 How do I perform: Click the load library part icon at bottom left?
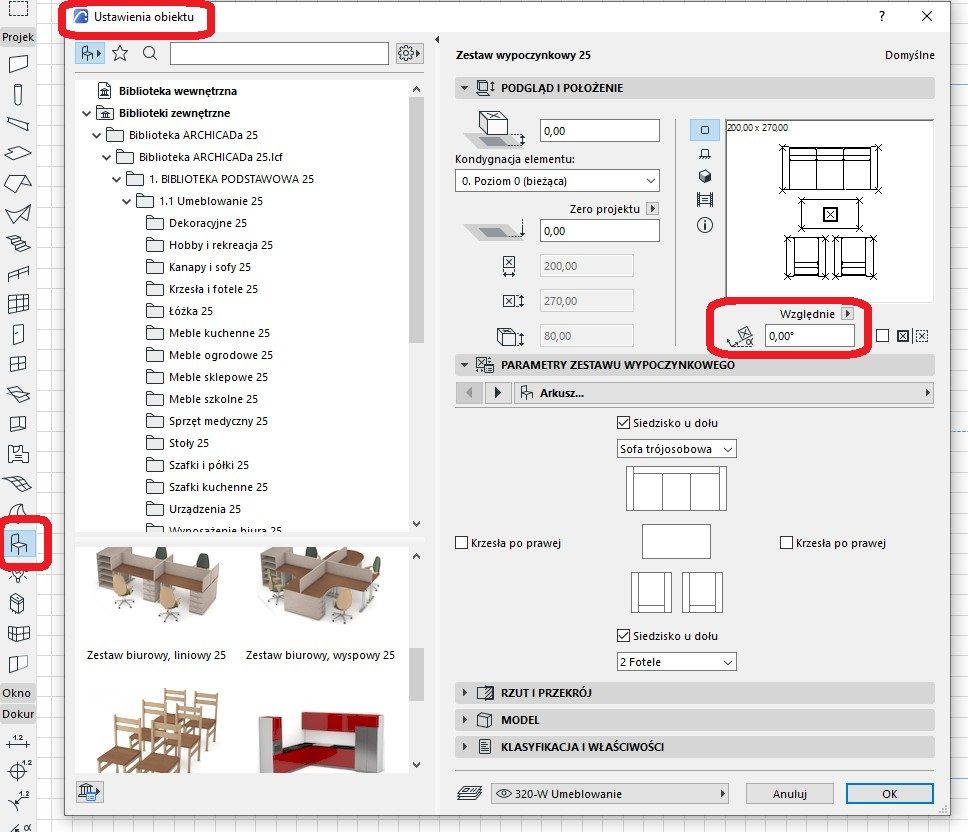coord(88,791)
